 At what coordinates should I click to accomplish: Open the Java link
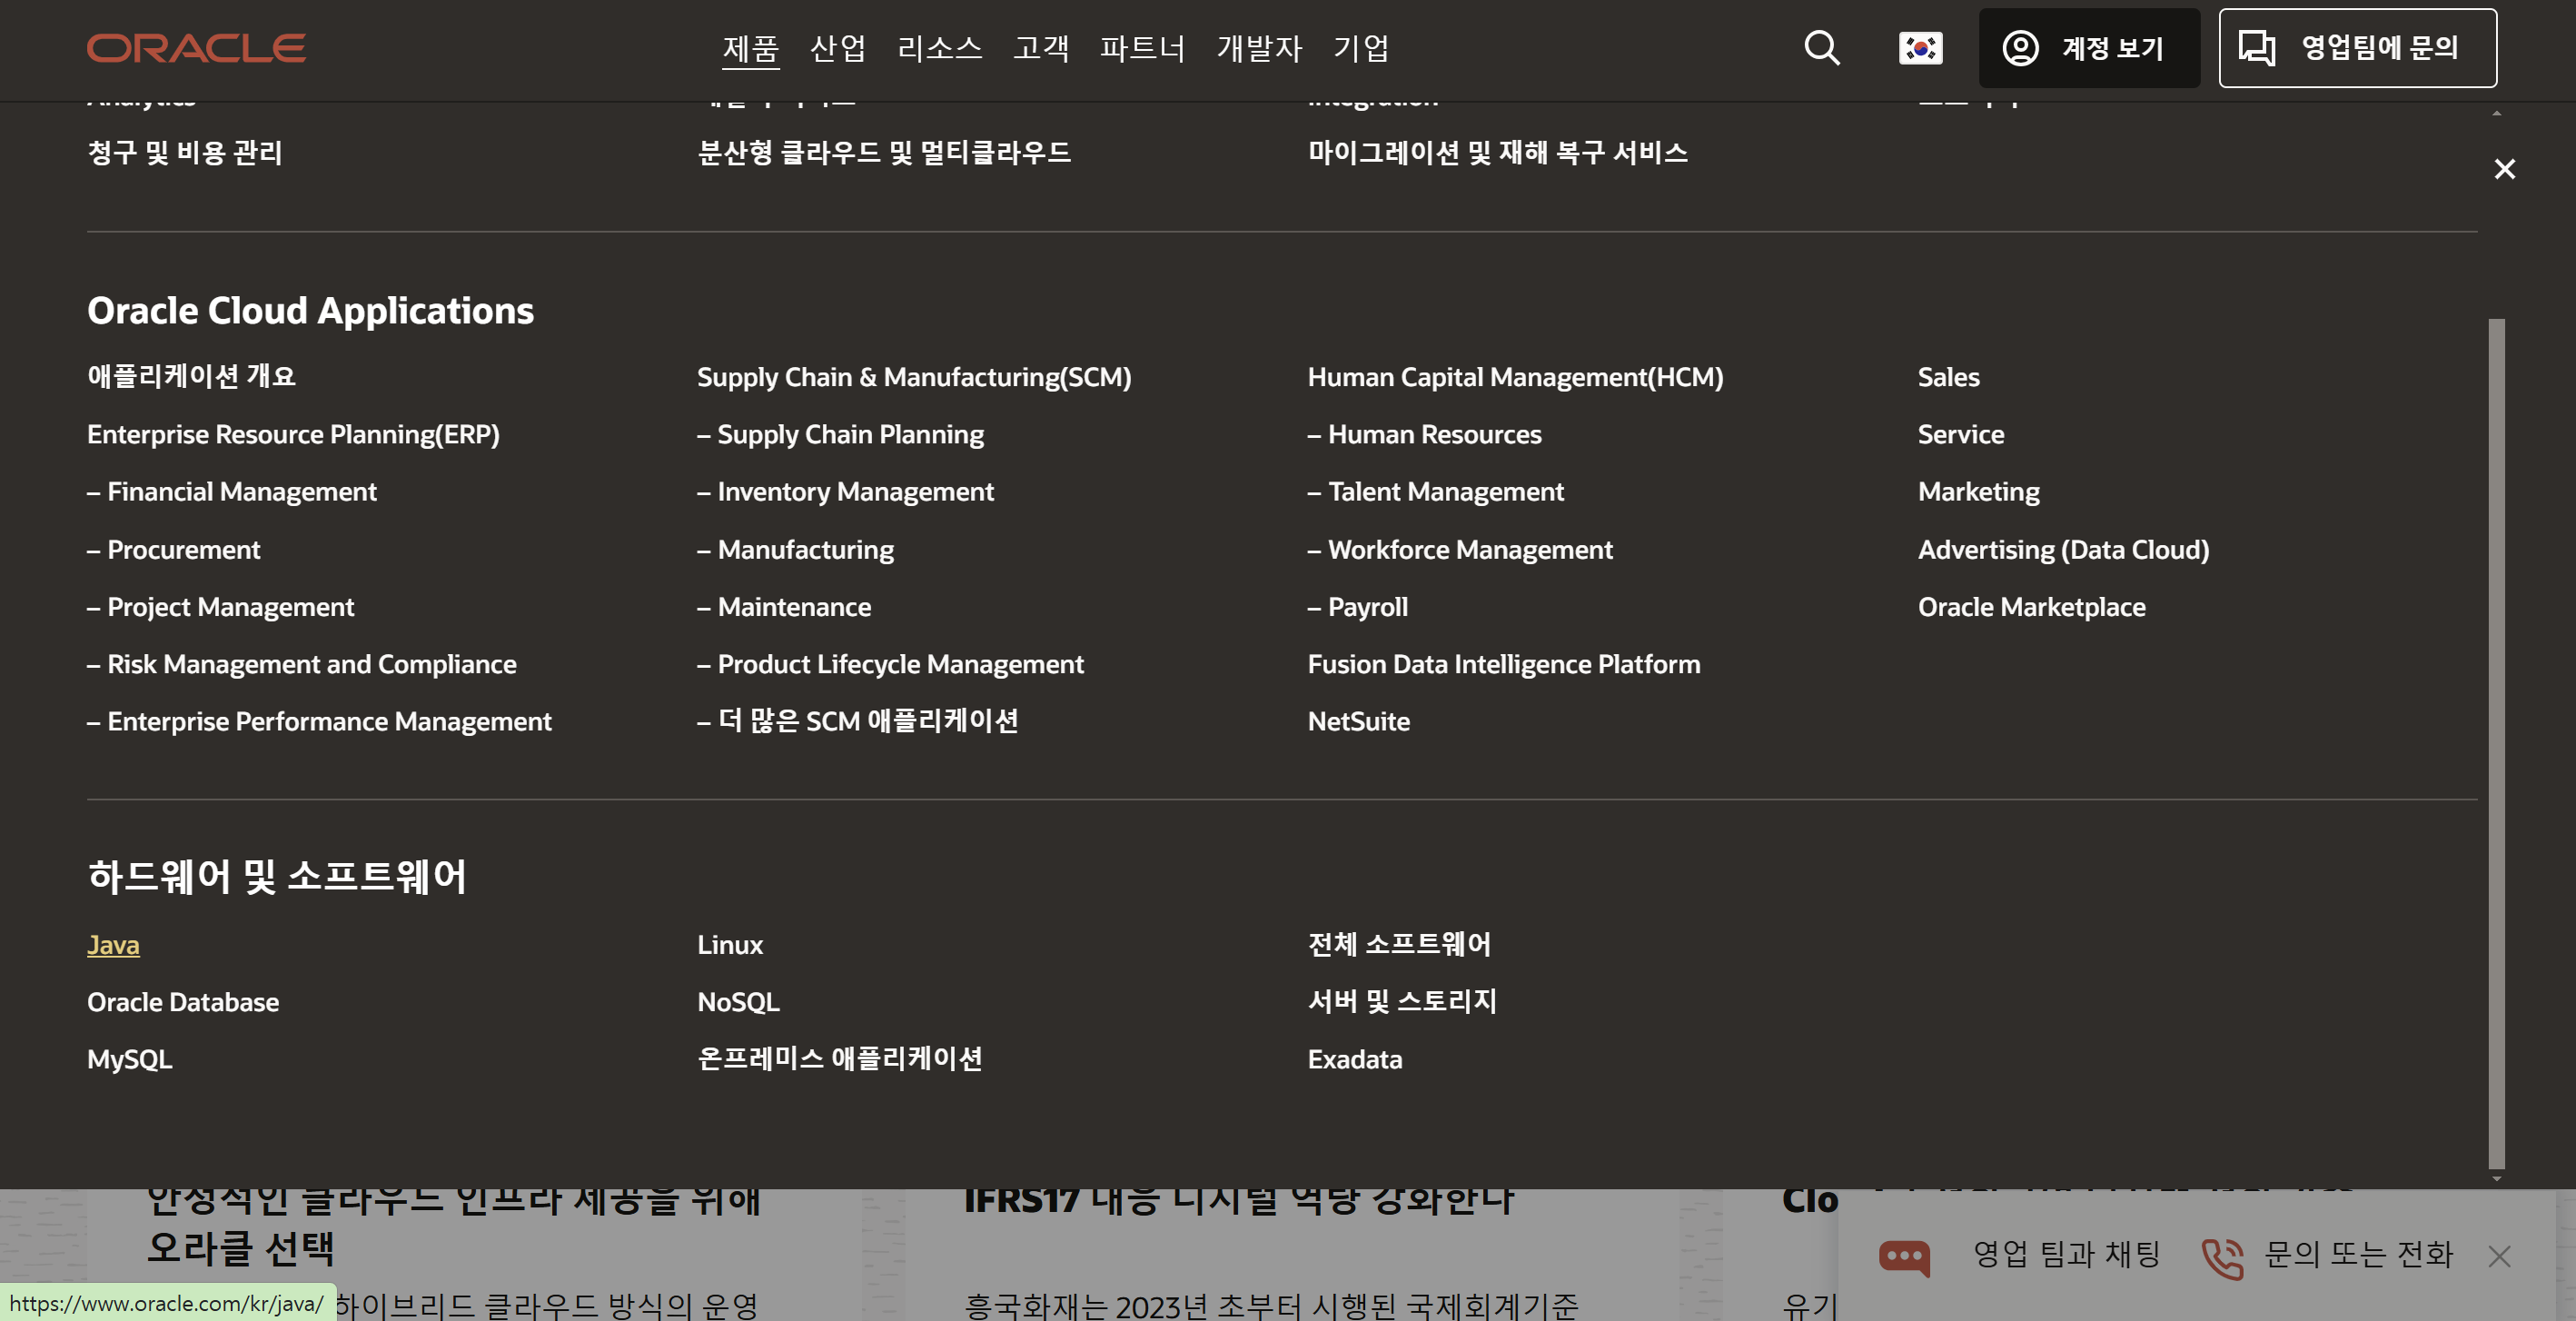point(113,945)
